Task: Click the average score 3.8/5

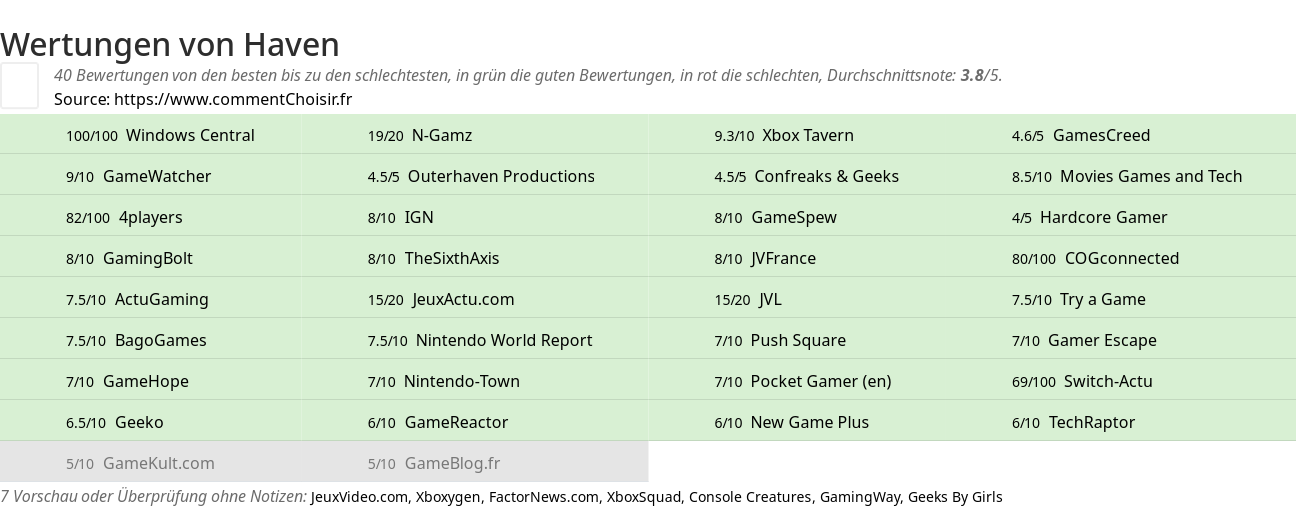Action: pos(981,75)
